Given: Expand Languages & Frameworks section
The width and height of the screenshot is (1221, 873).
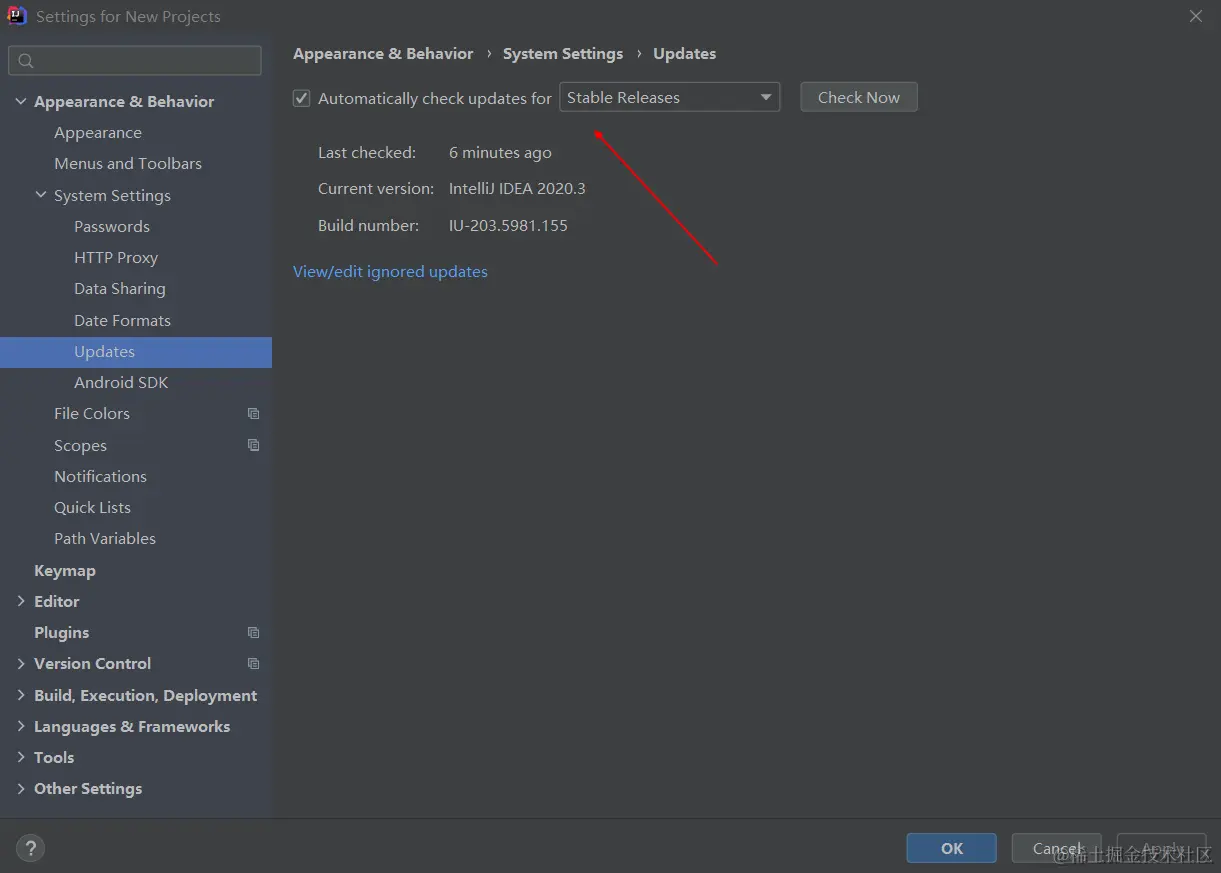Looking at the screenshot, I should (x=21, y=726).
